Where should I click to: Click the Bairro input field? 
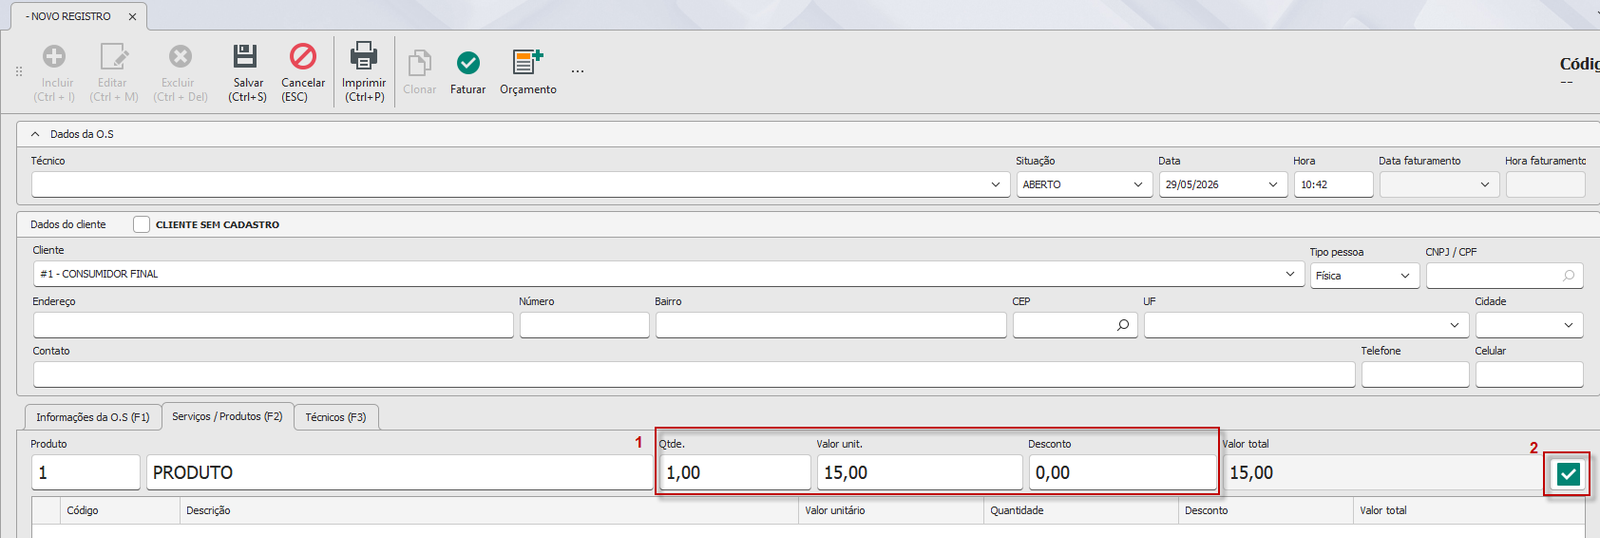point(831,325)
